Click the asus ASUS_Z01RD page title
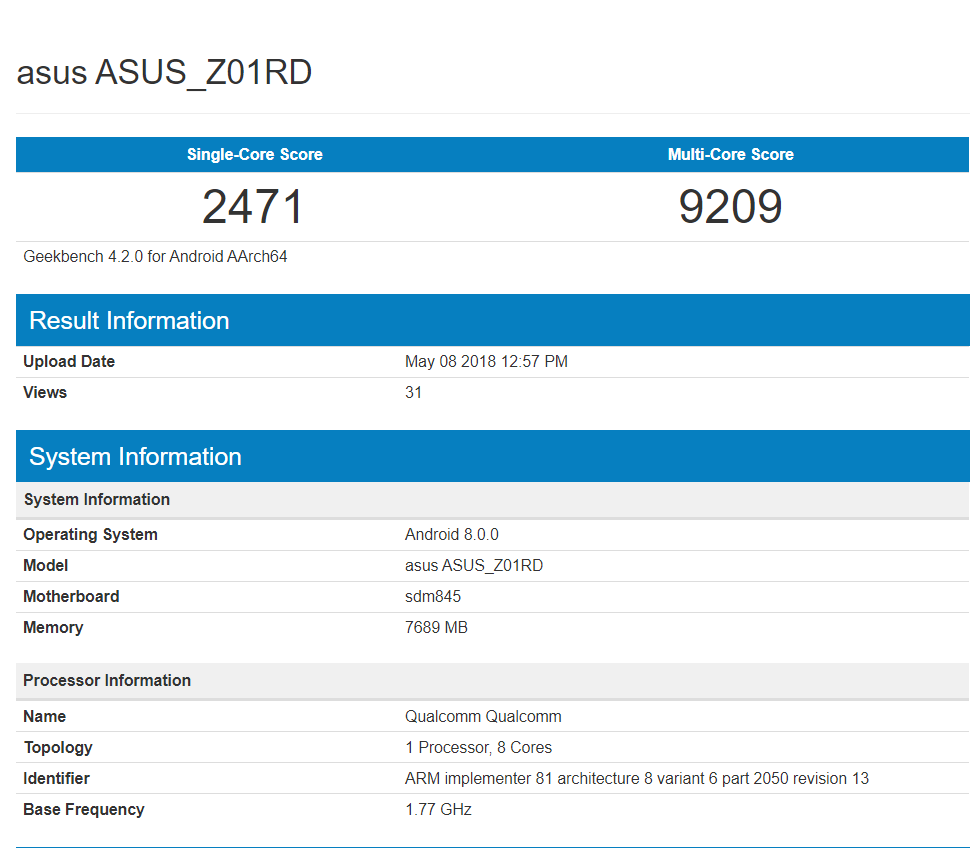 [164, 73]
